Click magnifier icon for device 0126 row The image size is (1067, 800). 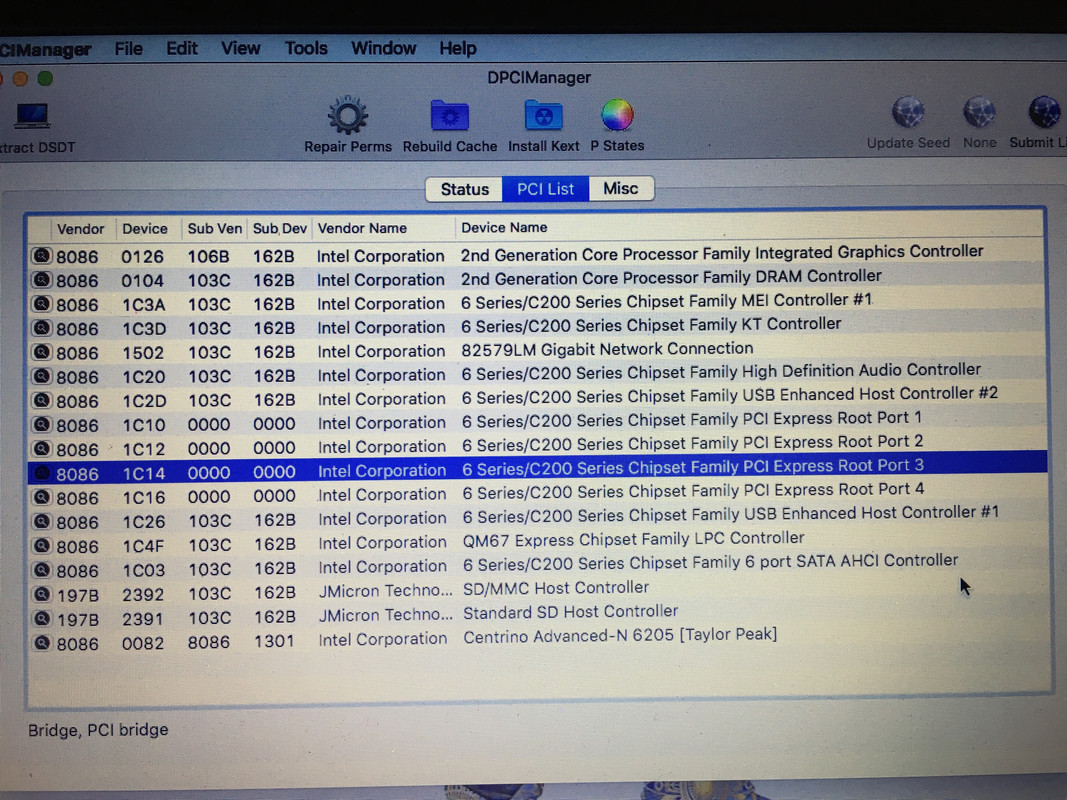42,256
